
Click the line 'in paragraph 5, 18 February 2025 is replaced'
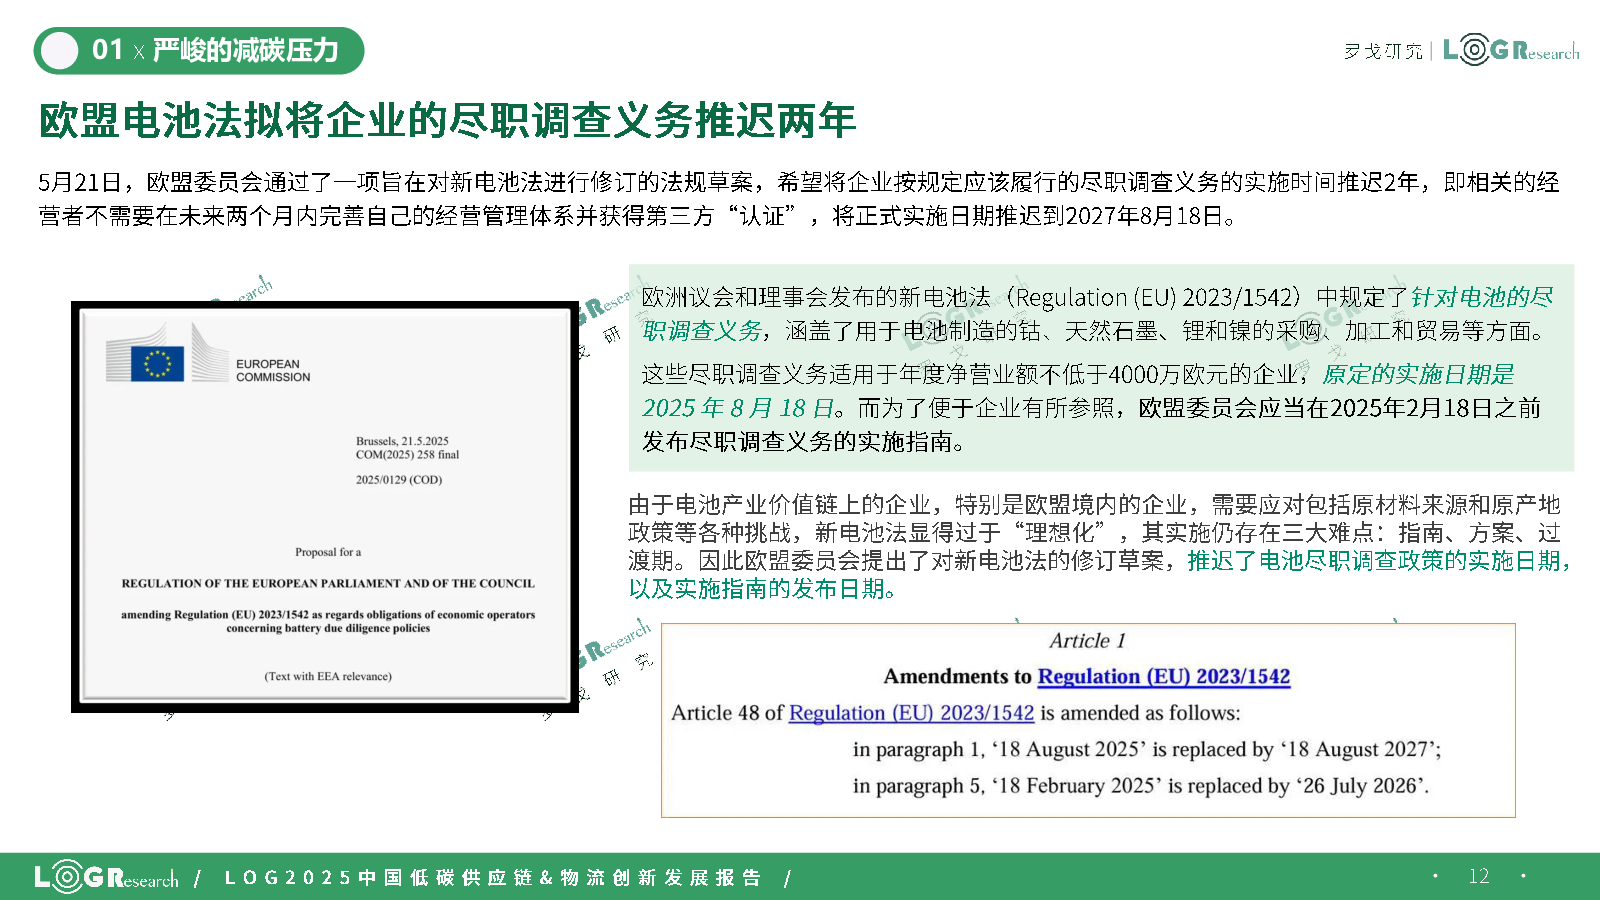tap(1141, 786)
